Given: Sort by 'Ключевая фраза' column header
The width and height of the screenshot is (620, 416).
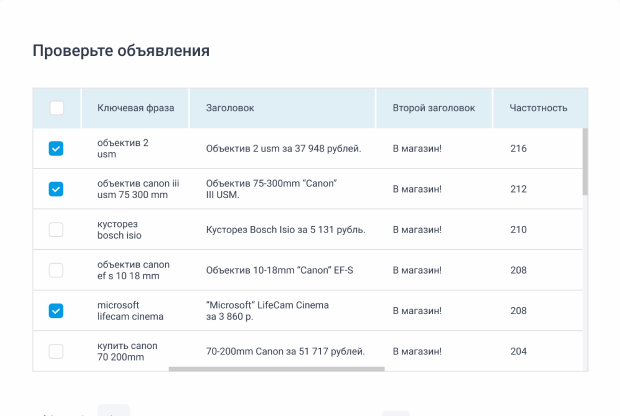Looking at the screenshot, I should pos(135,108).
